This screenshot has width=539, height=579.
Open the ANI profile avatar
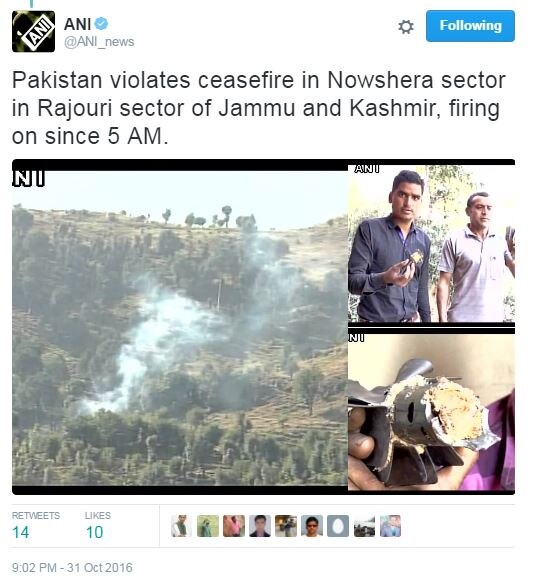click(33, 31)
